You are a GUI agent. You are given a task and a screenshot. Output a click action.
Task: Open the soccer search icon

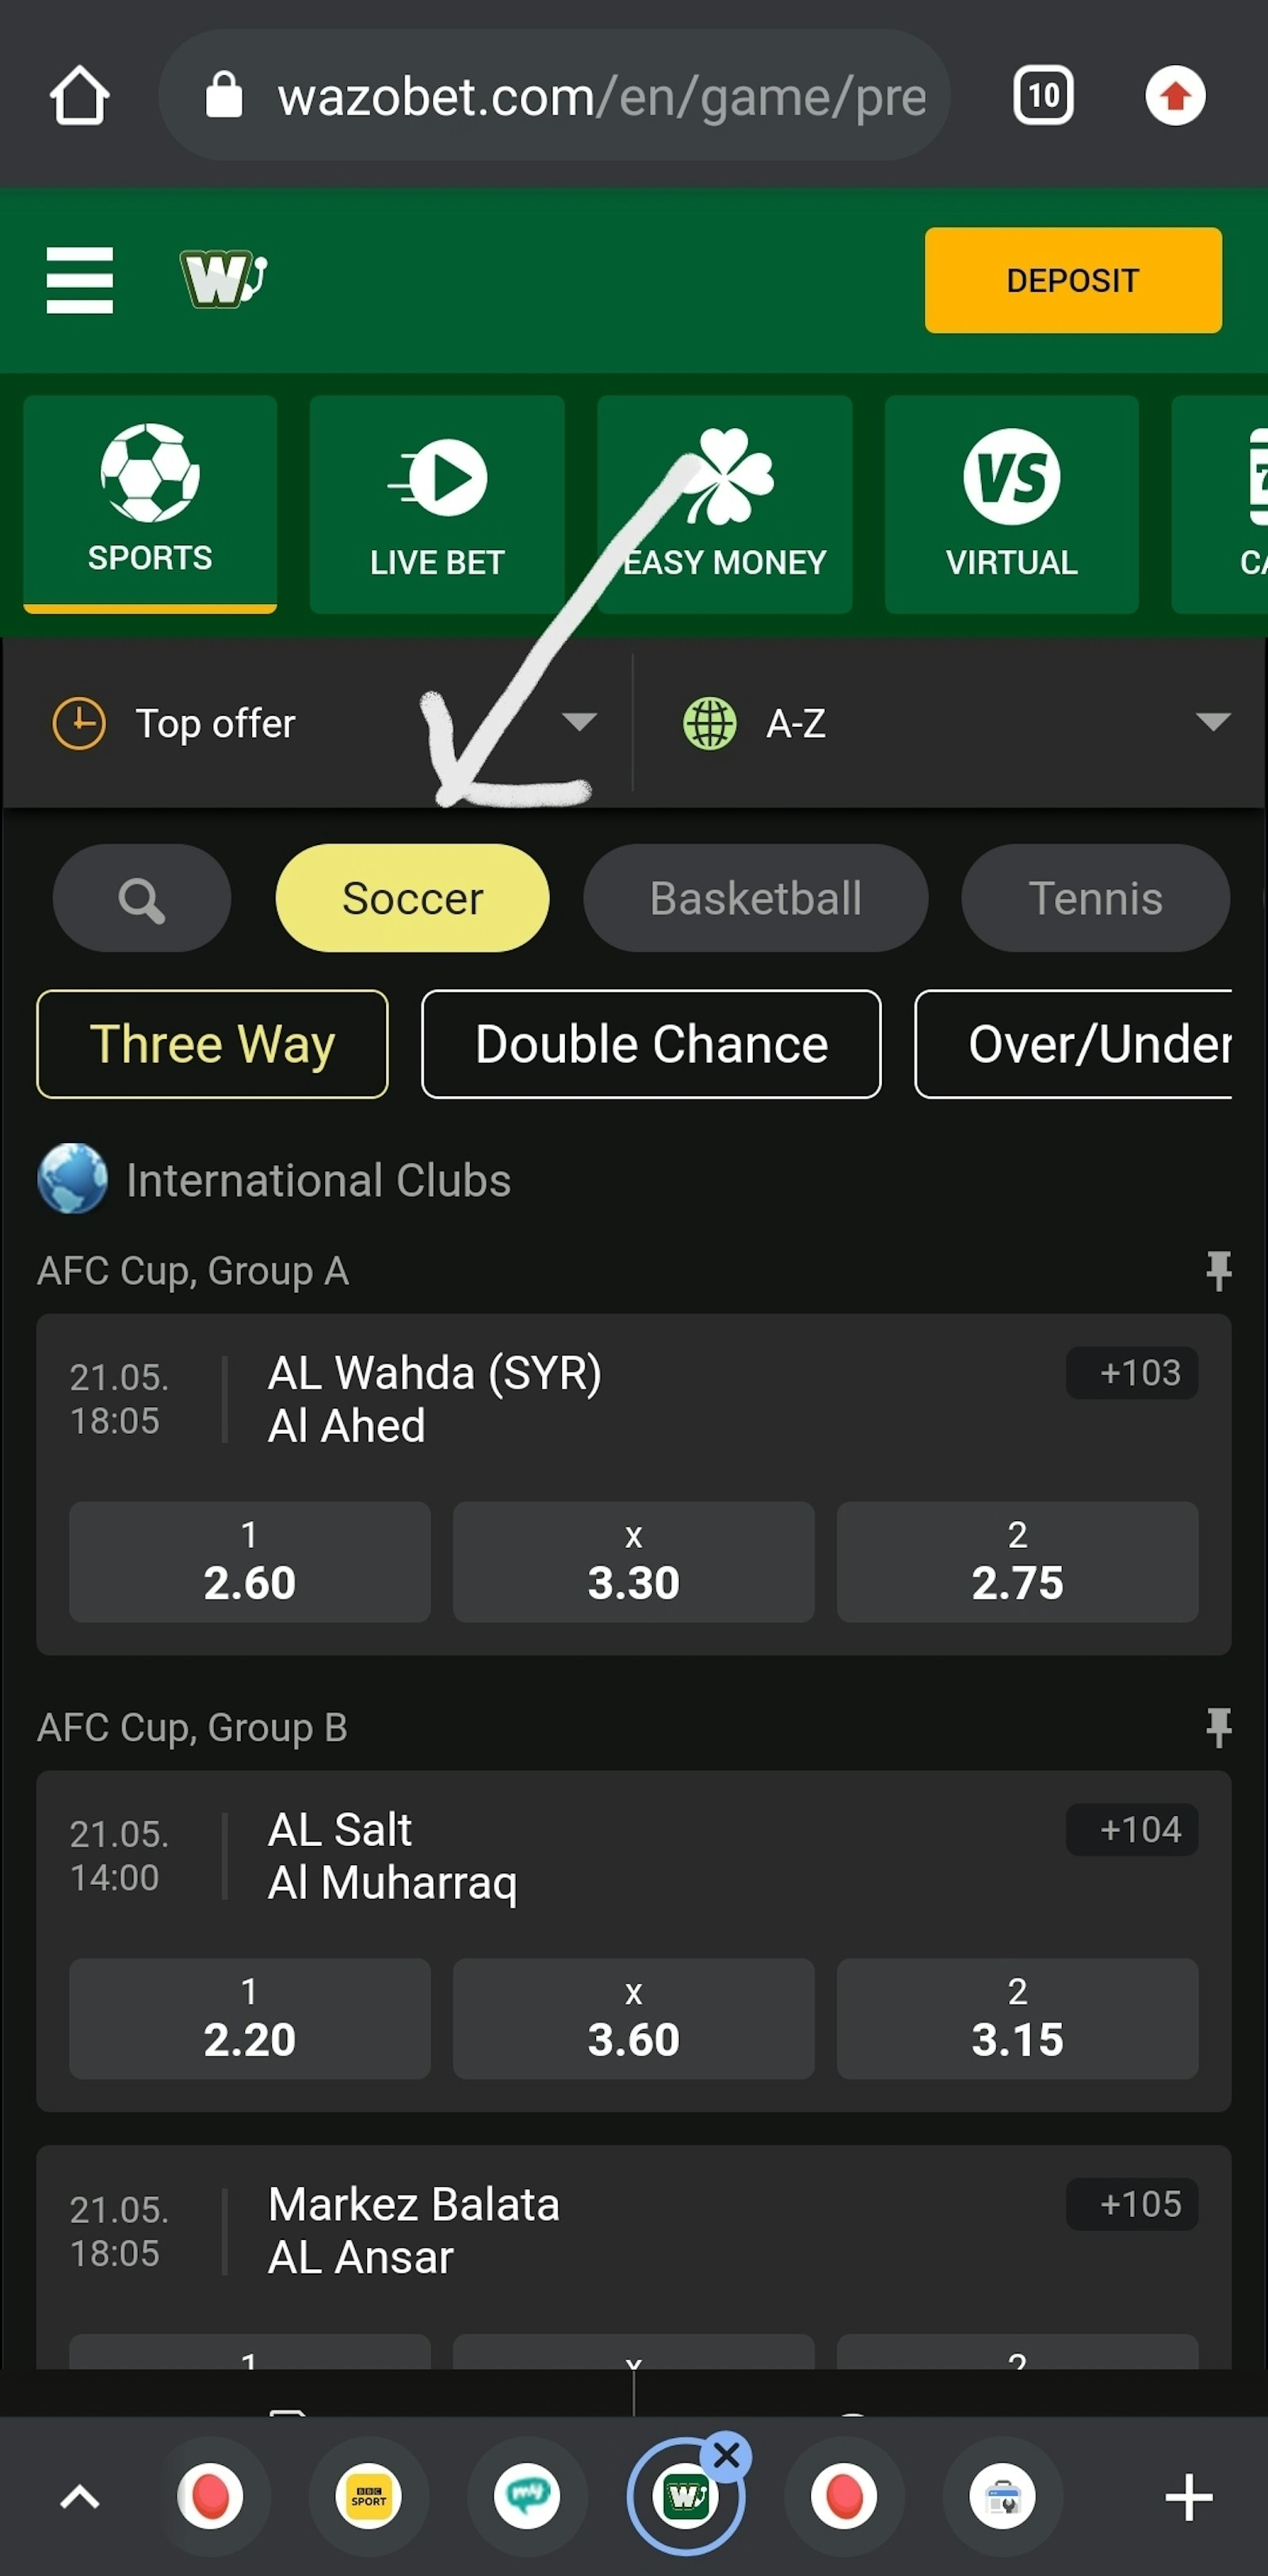coord(142,899)
